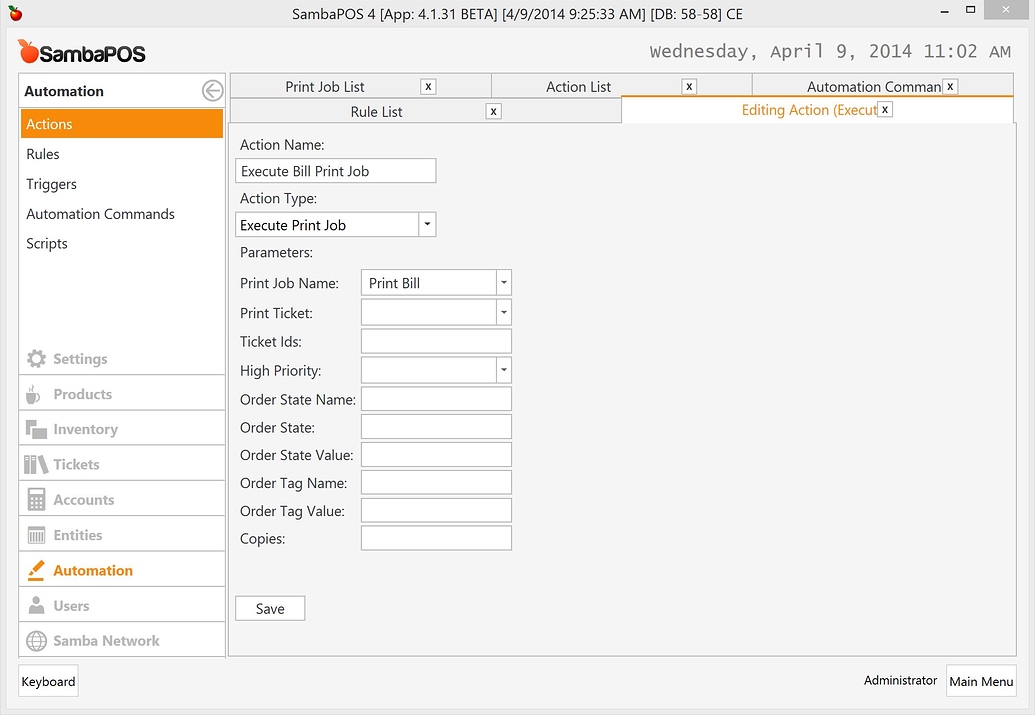Open the Inventory section icon
The image size is (1035, 715).
click(37, 428)
